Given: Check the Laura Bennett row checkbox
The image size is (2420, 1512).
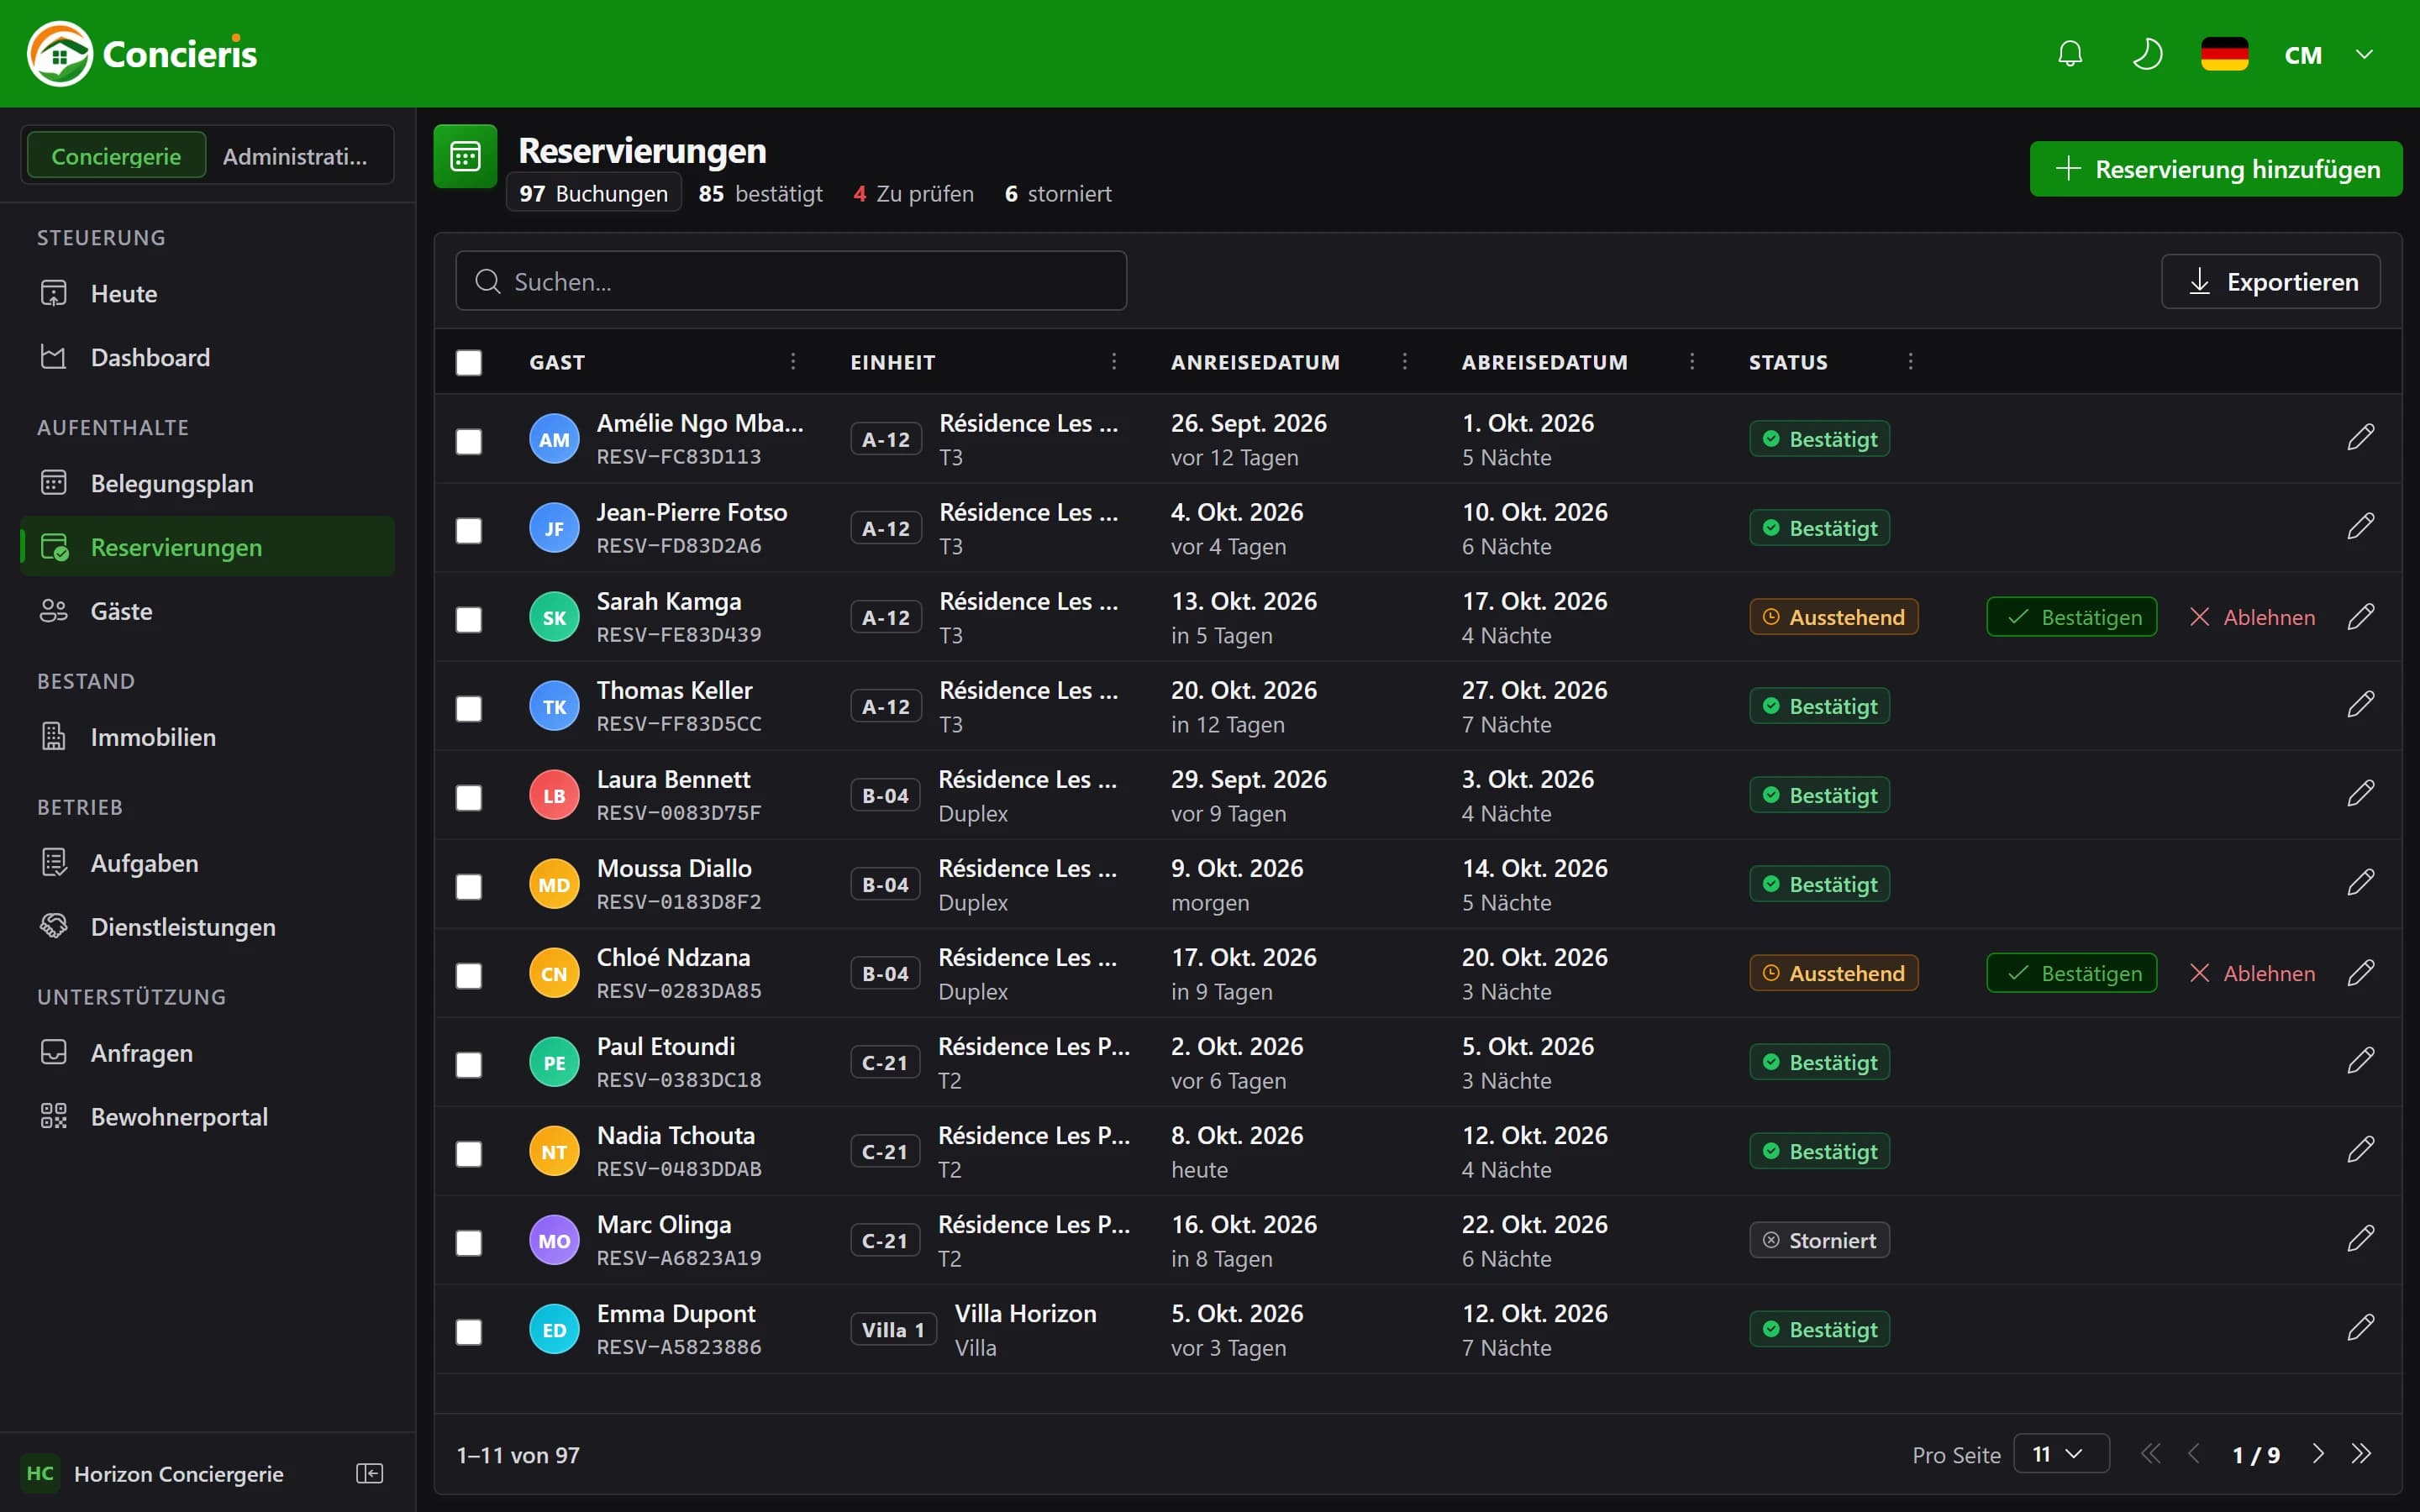Looking at the screenshot, I should point(469,797).
